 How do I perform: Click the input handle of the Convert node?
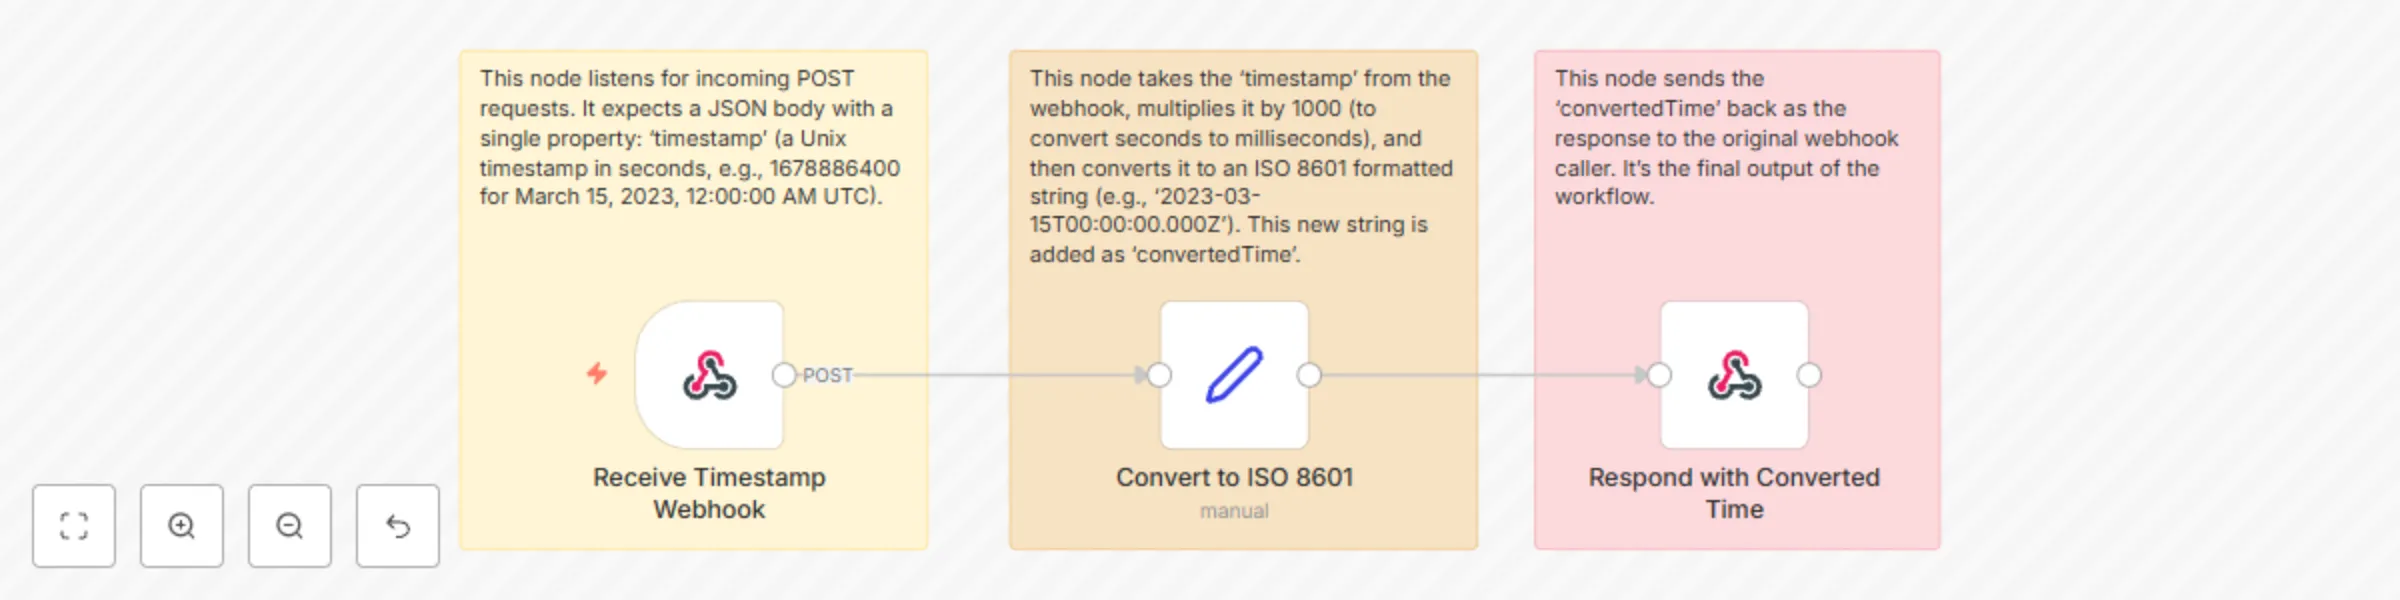[x=1158, y=375]
